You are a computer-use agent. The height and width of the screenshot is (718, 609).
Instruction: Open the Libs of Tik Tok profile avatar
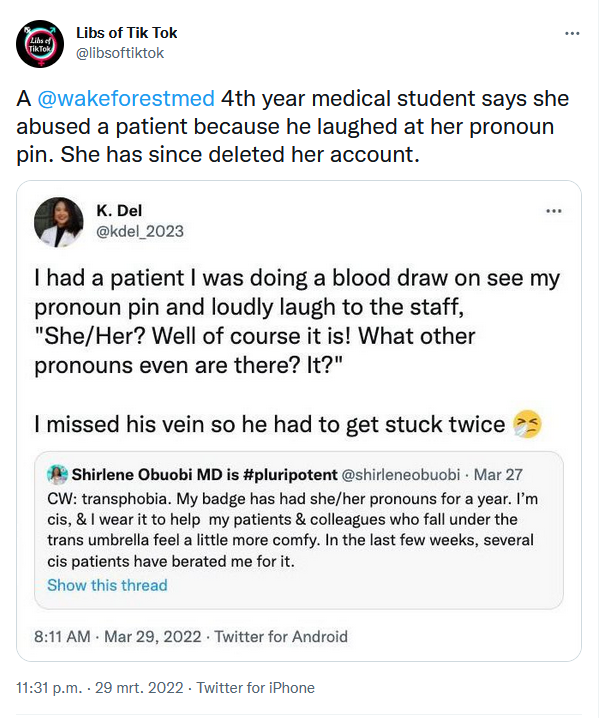tap(40, 44)
